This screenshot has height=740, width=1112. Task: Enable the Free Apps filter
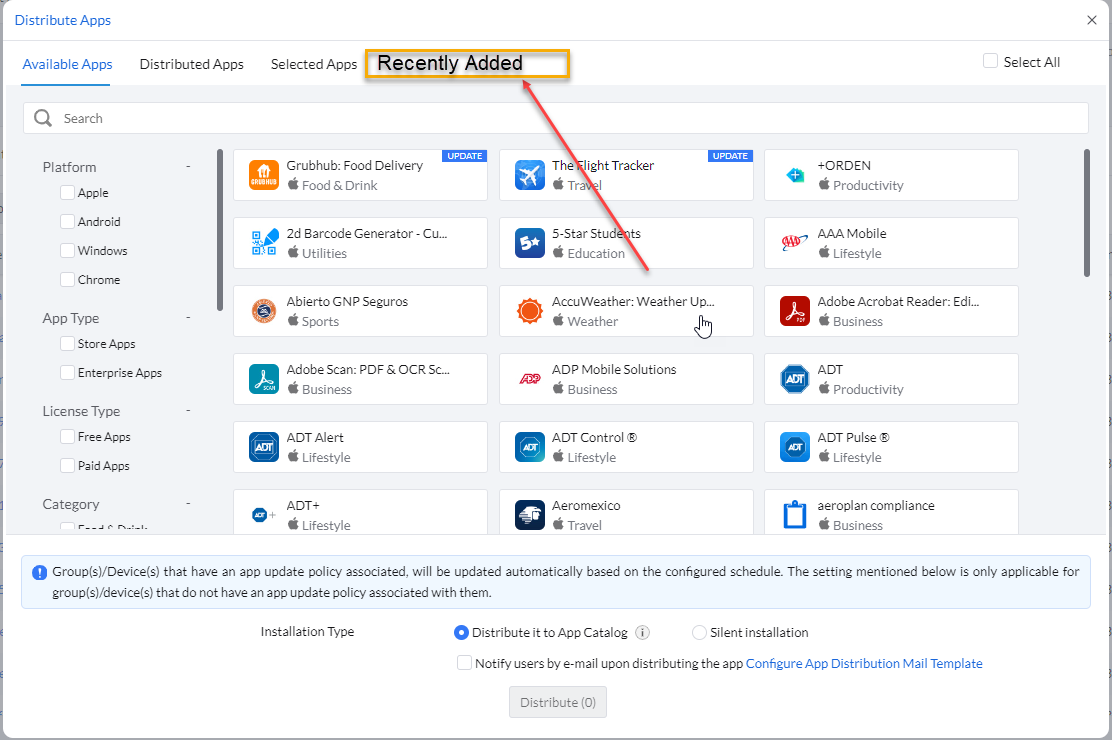click(x=67, y=436)
